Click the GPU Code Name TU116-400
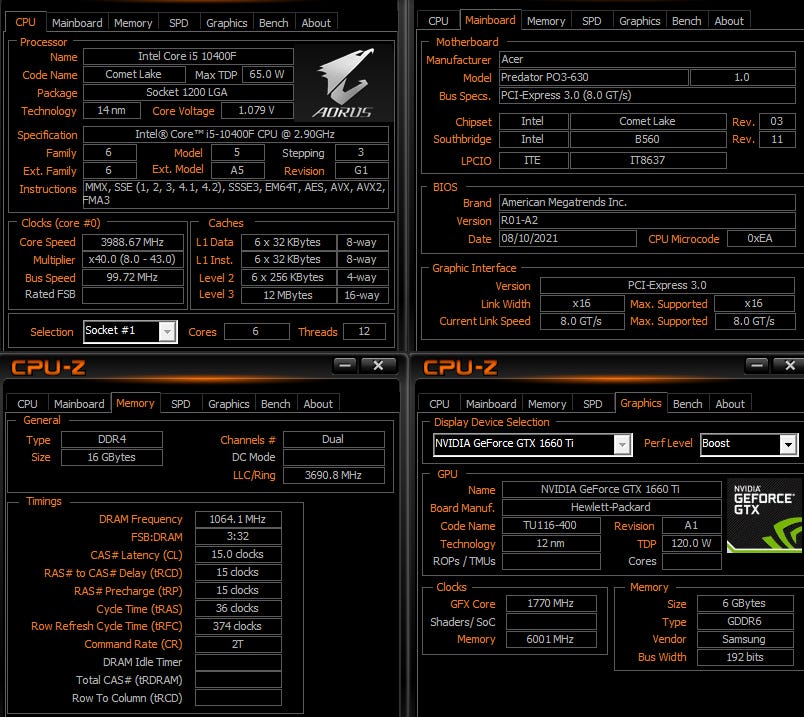This screenshot has width=804, height=717. tap(551, 526)
